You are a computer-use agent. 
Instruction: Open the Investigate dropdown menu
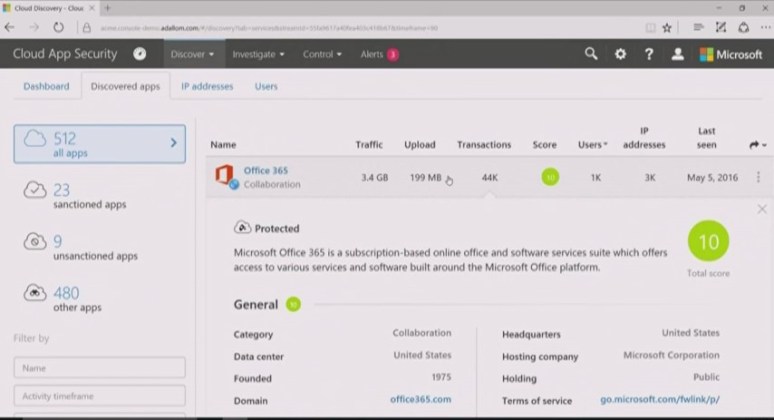click(x=258, y=54)
